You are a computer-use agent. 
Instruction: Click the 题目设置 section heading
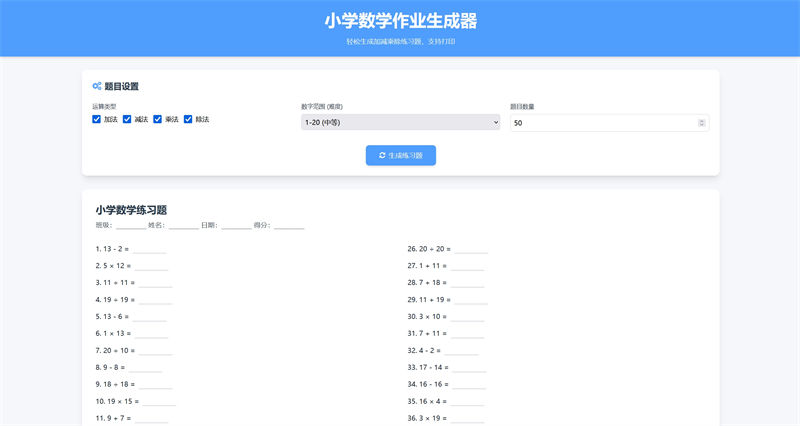tap(121, 86)
